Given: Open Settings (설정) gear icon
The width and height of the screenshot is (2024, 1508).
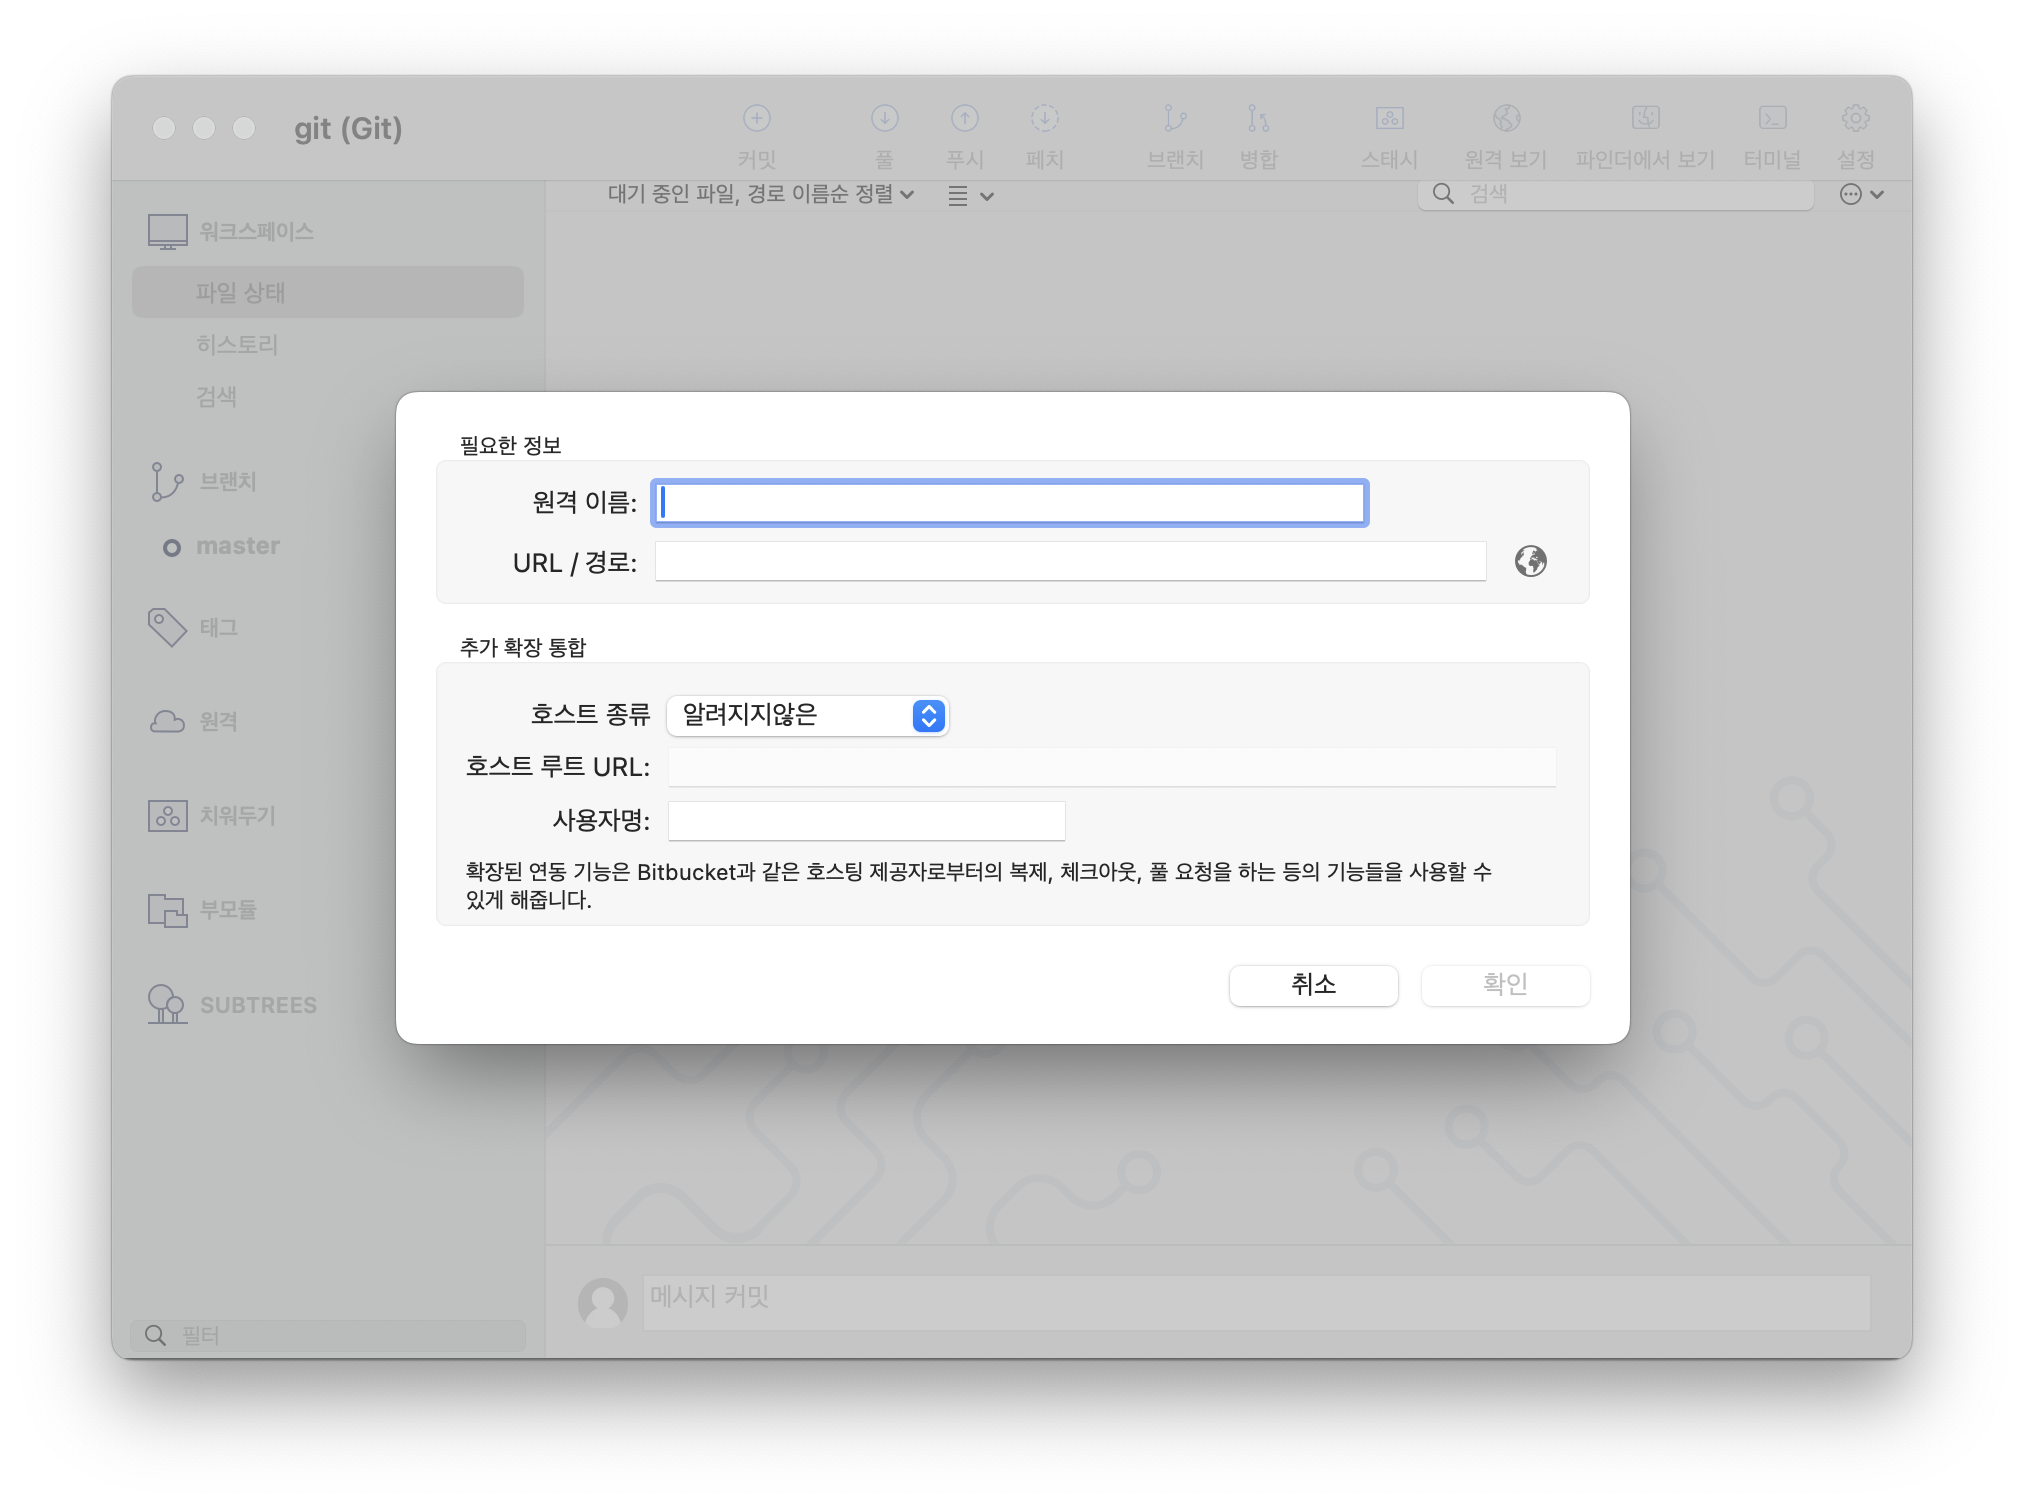Looking at the screenshot, I should click(x=1855, y=119).
